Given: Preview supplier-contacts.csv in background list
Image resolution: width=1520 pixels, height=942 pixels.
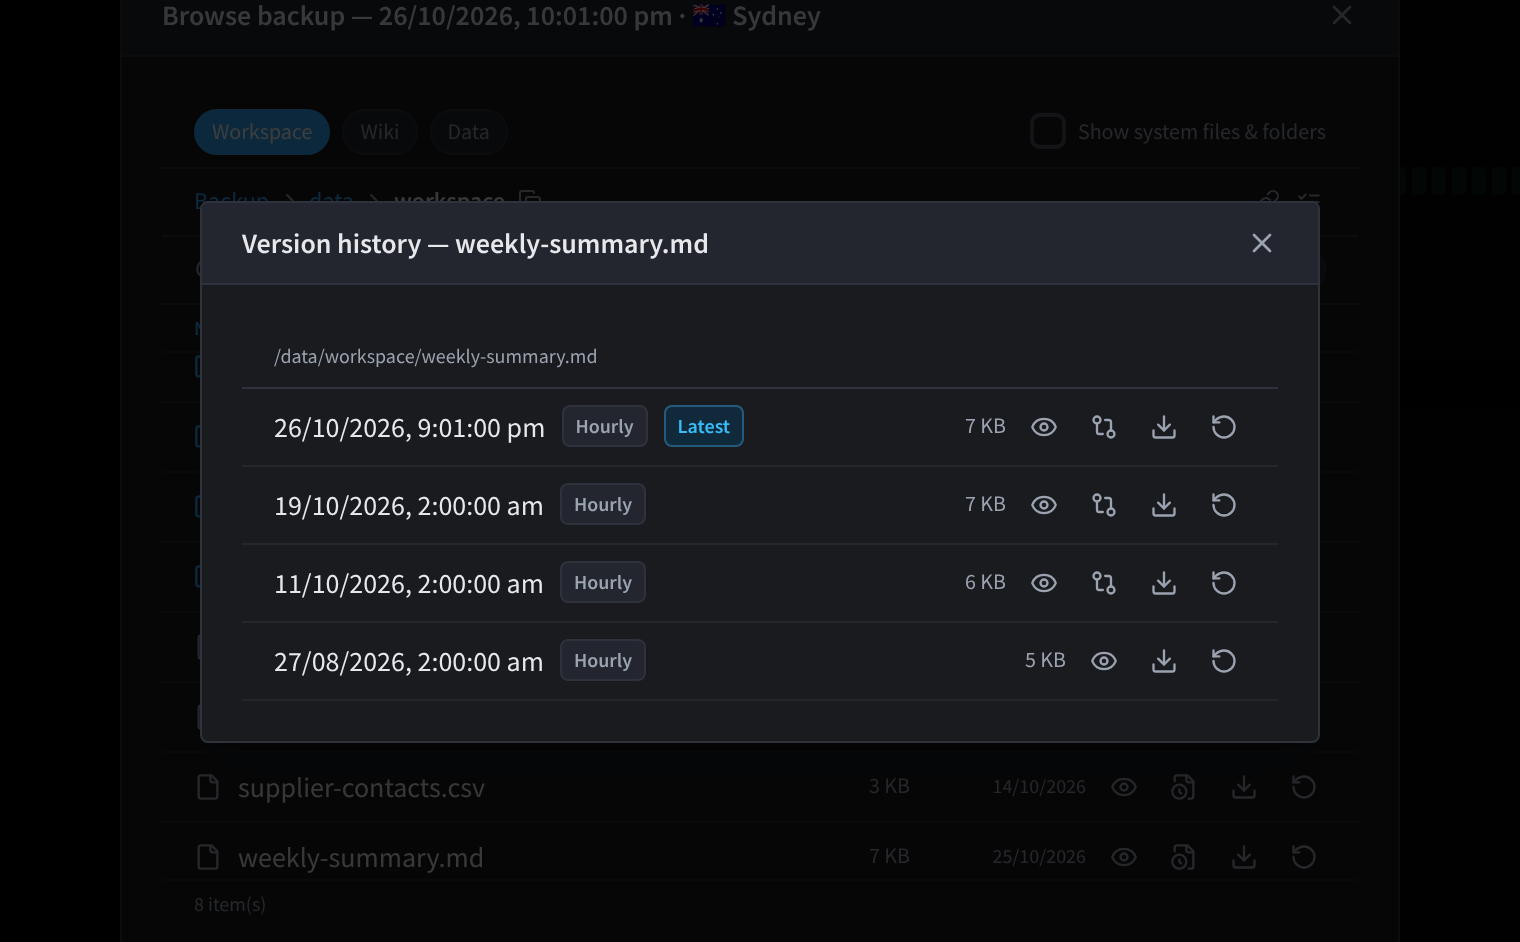Looking at the screenshot, I should [x=1124, y=787].
